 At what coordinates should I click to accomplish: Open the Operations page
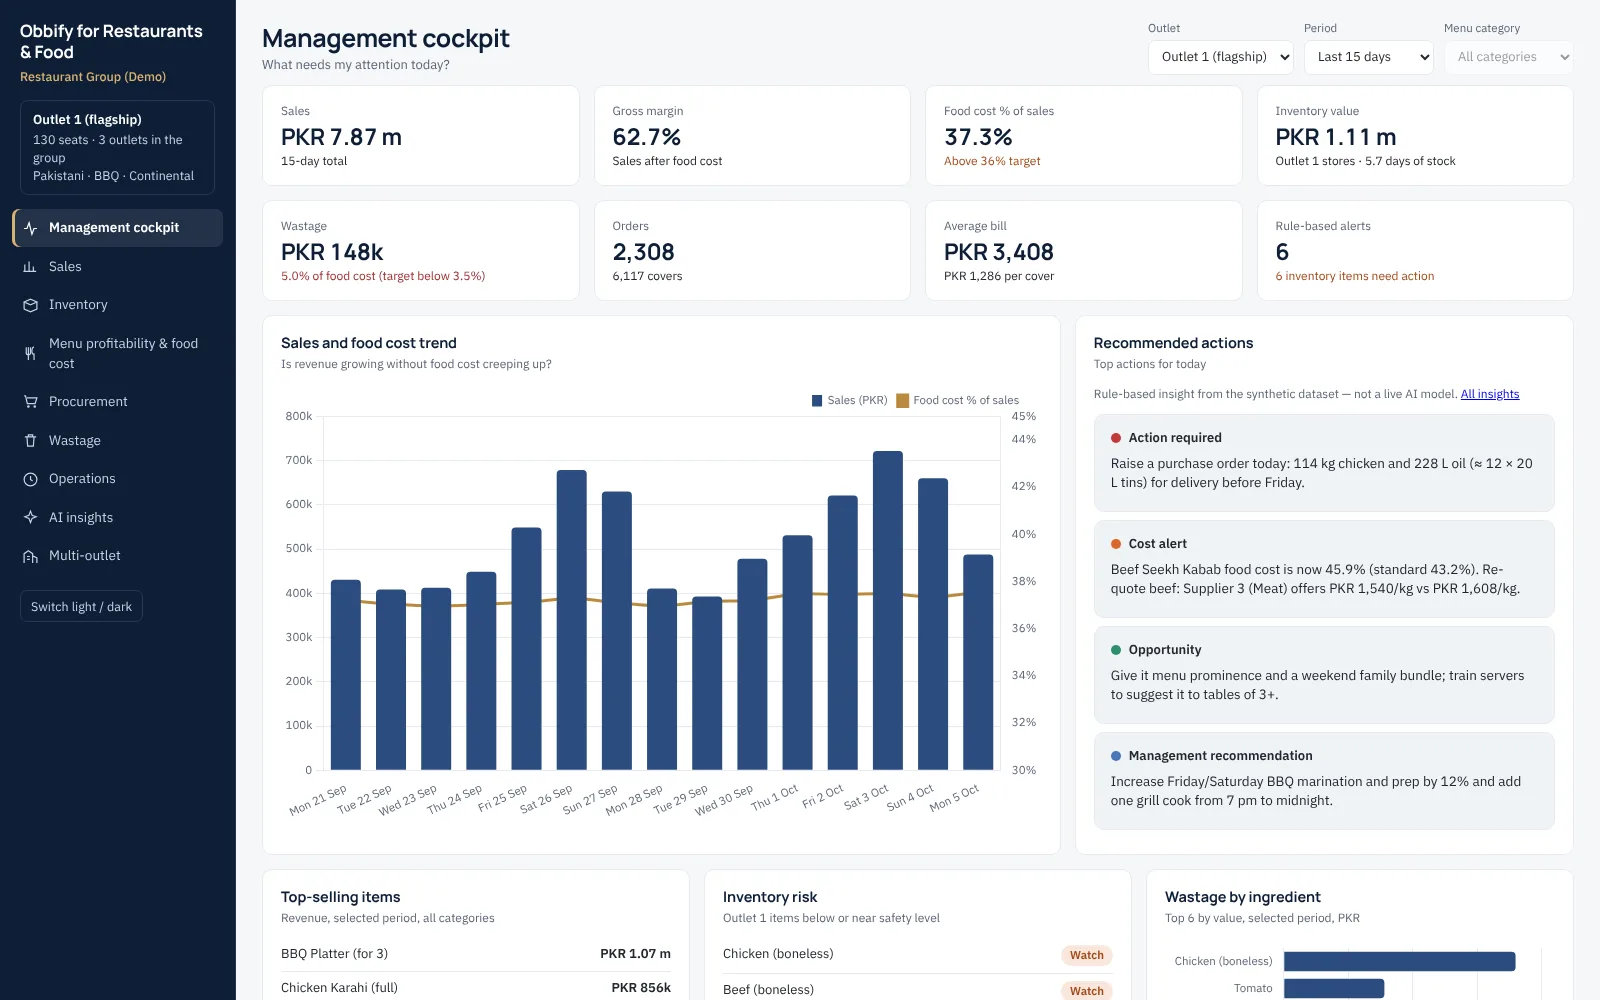pos(118,479)
